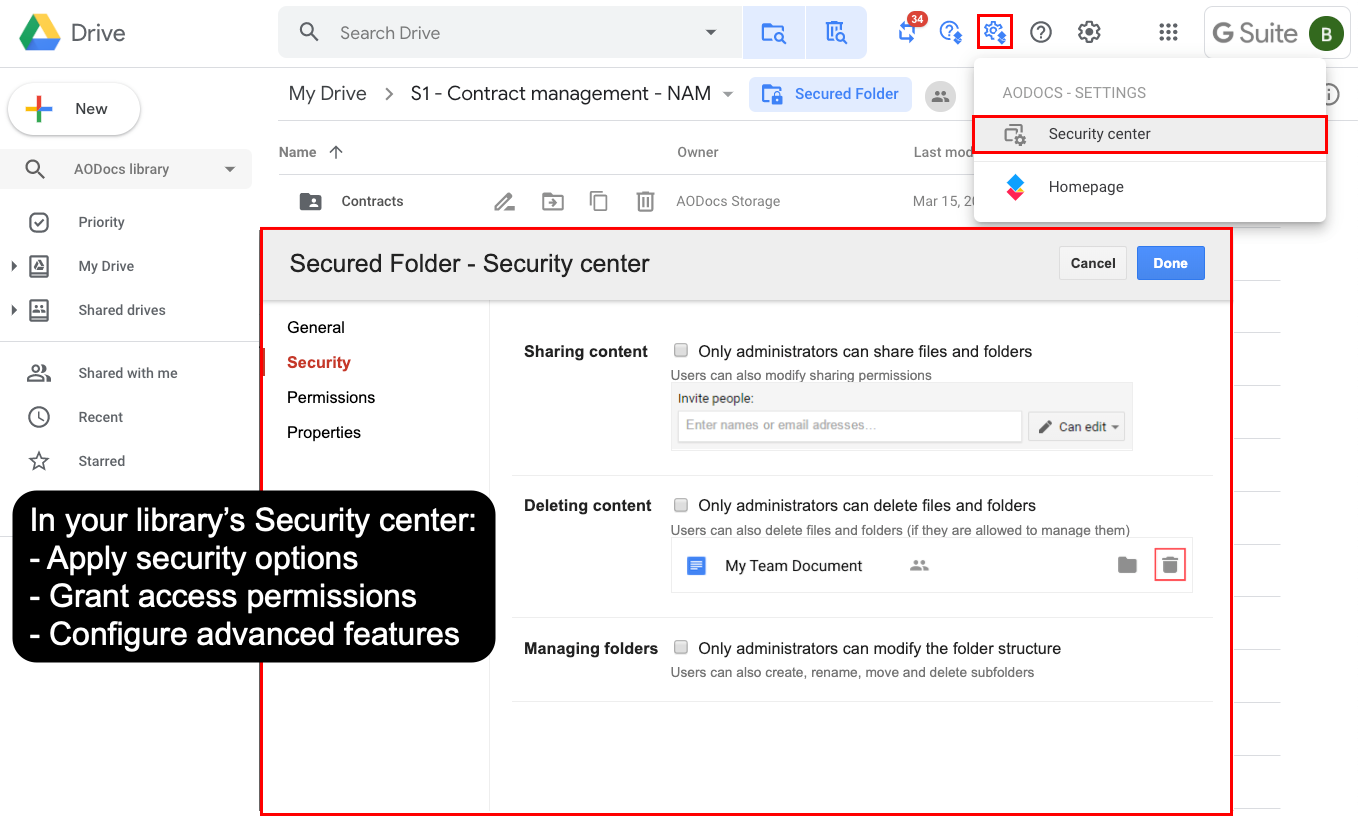Click the trash icon beside My Team Document
This screenshot has width=1358, height=825.
[1170, 565]
